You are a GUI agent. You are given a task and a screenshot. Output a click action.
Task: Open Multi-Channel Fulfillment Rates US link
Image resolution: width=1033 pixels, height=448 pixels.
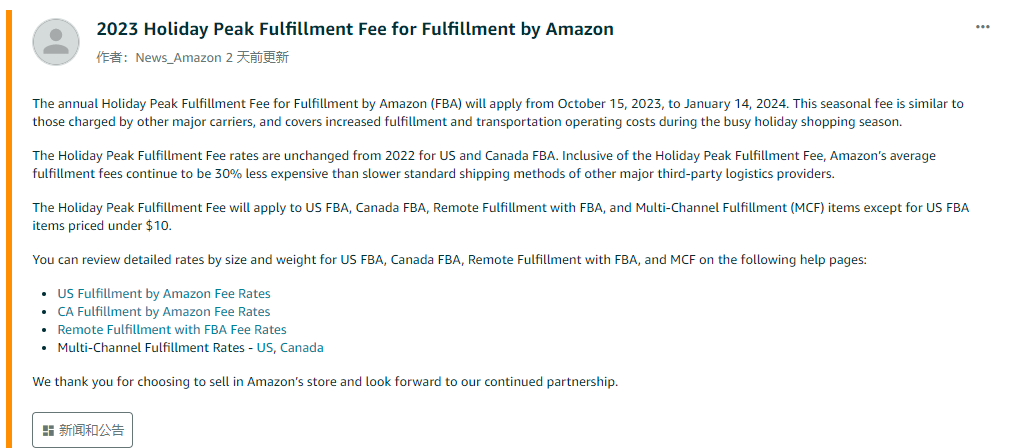pos(265,347)
